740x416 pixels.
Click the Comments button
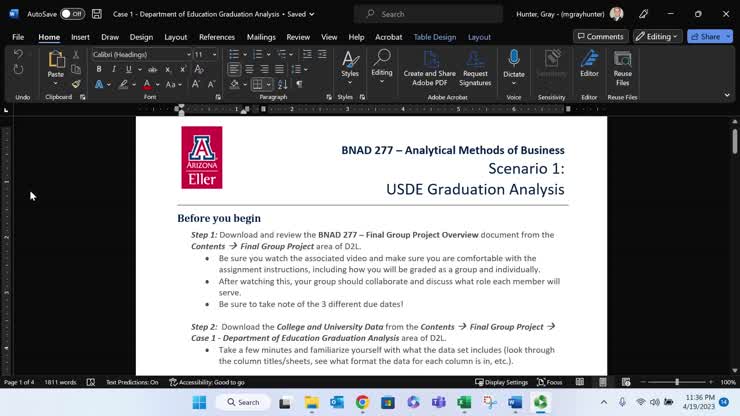pyautogui.click(x=601, y=36)
